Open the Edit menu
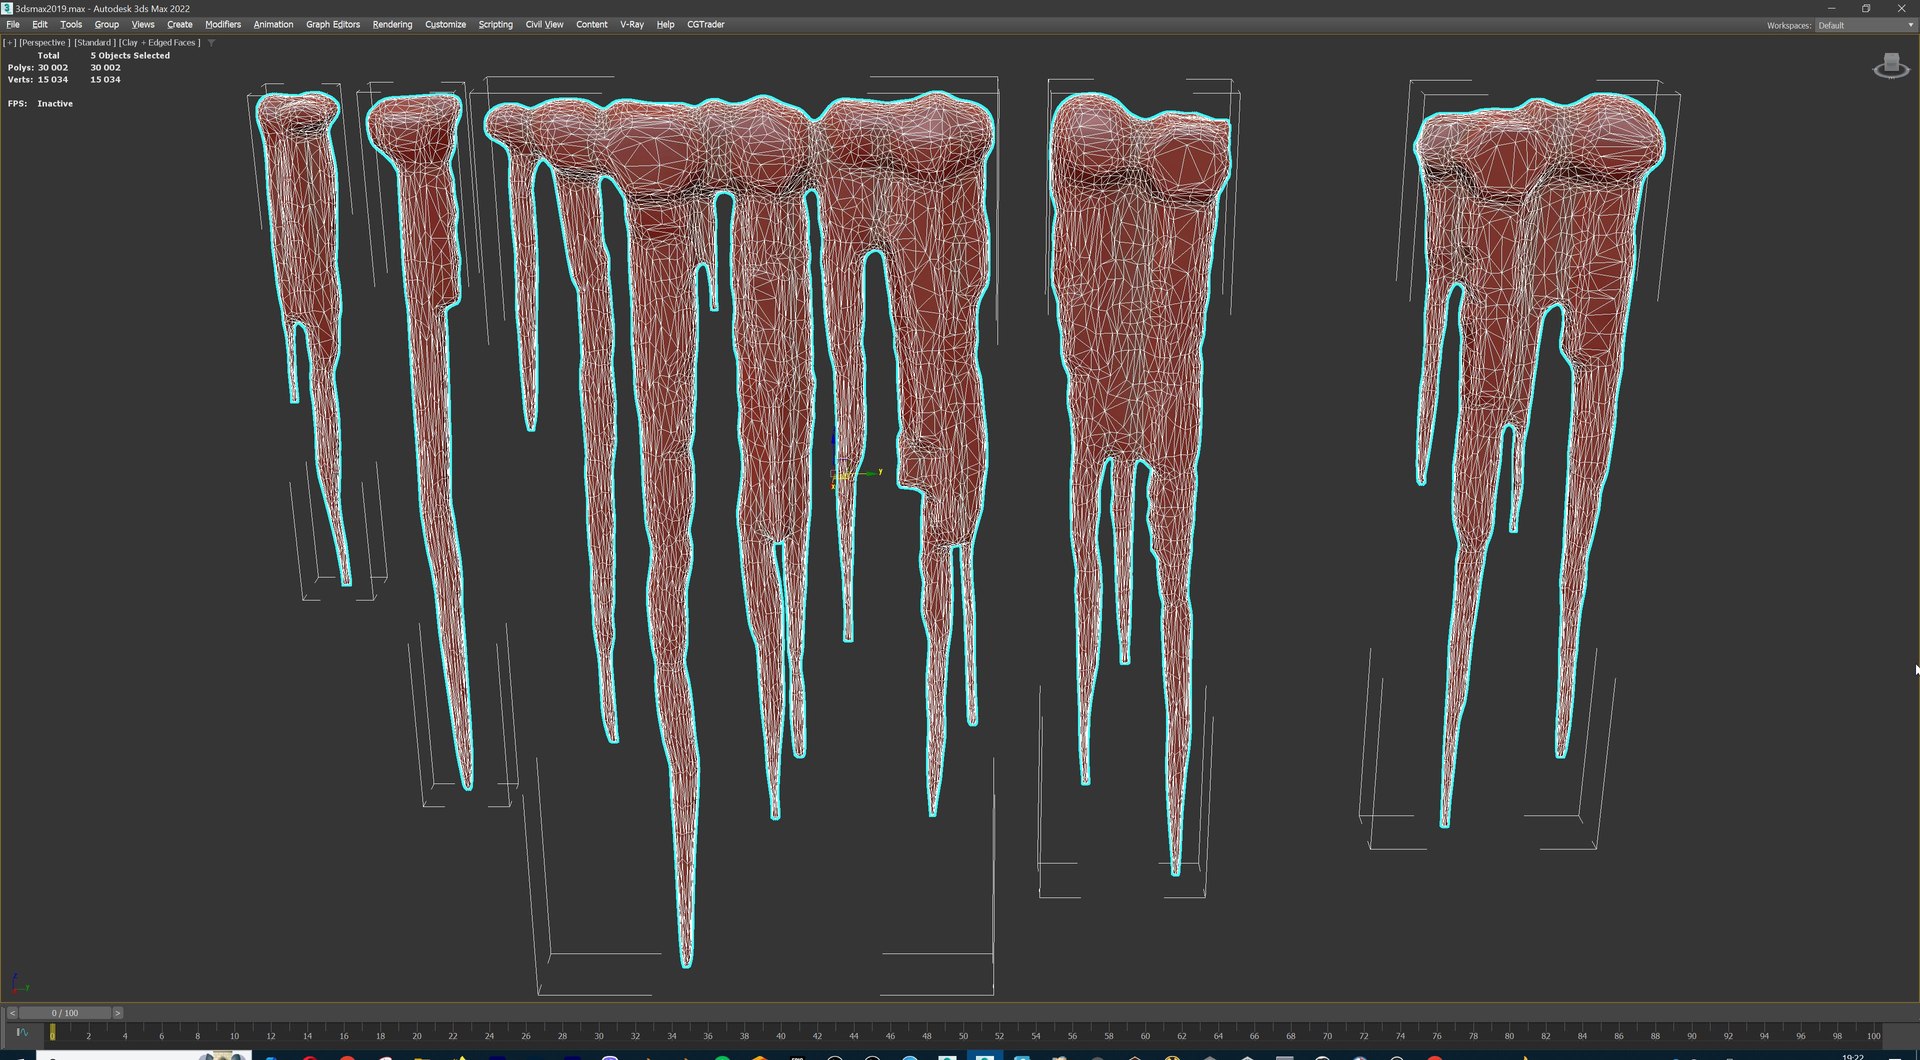1920x1060 pixels. (x=40, y=24)
